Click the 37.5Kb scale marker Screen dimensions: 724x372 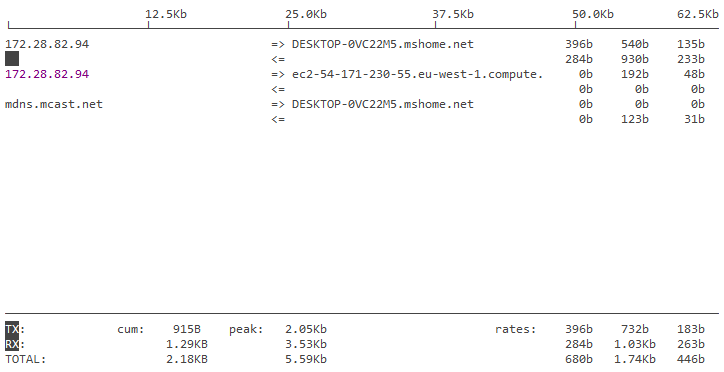tap(453, 14)
